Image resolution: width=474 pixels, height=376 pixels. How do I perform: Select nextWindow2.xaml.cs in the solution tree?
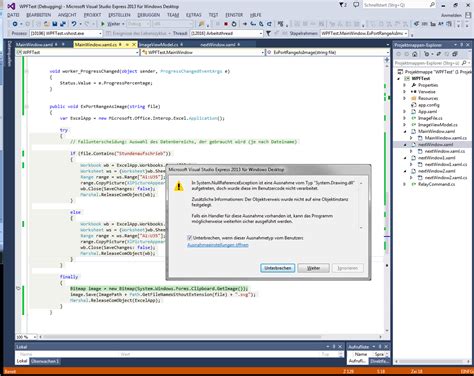[445, 178]
